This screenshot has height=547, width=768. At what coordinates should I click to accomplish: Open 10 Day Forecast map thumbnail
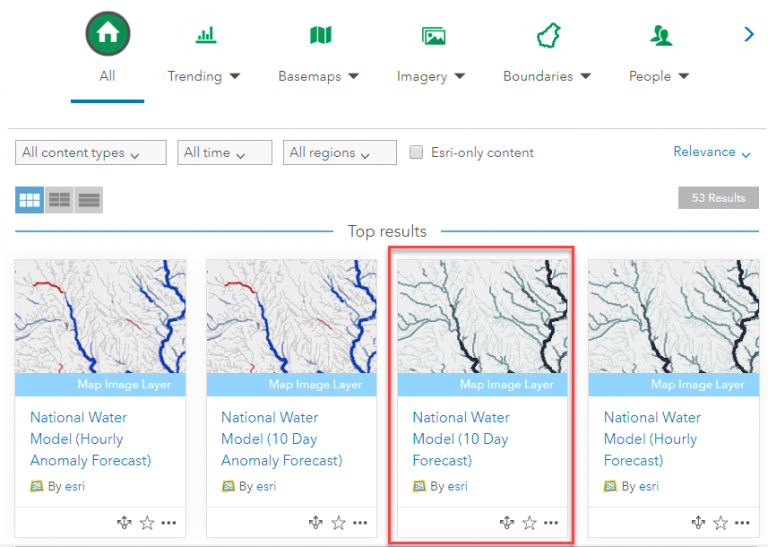[482, 316]
